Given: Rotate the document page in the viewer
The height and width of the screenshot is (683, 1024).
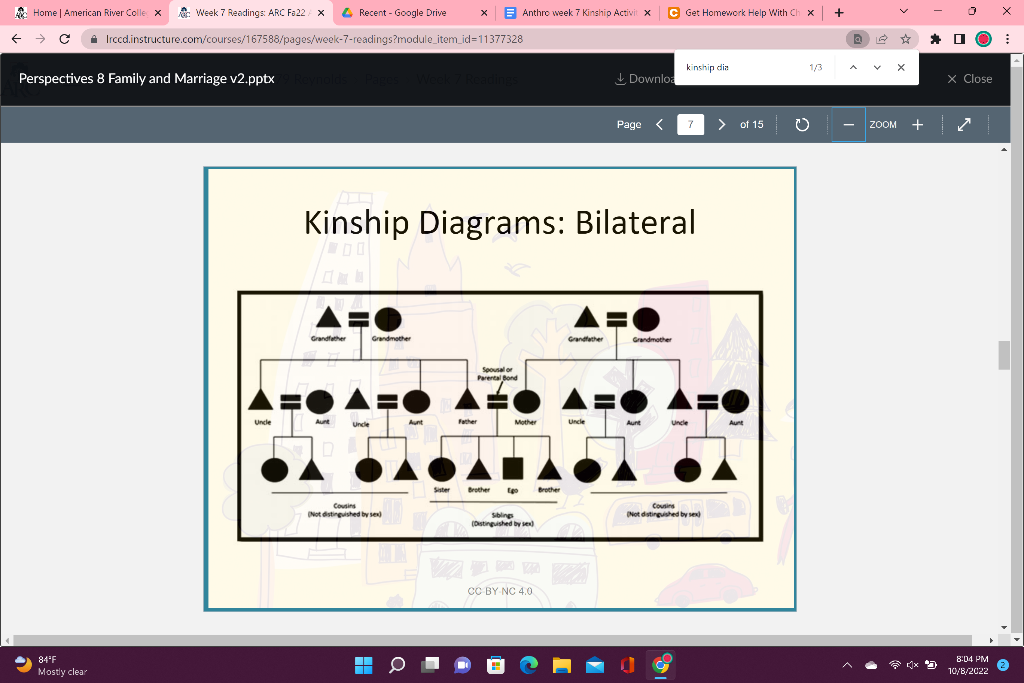Looking at the screenshot, I should 802,124.
